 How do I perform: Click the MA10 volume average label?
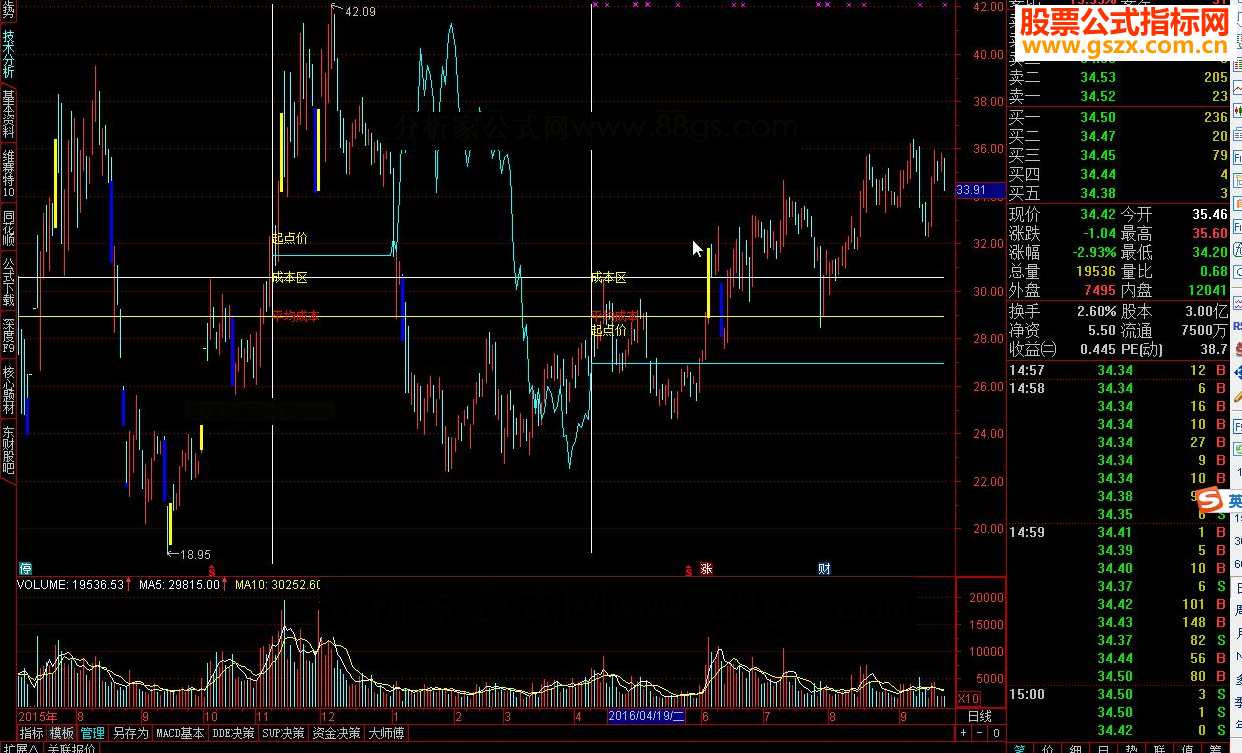pos(277,584)
